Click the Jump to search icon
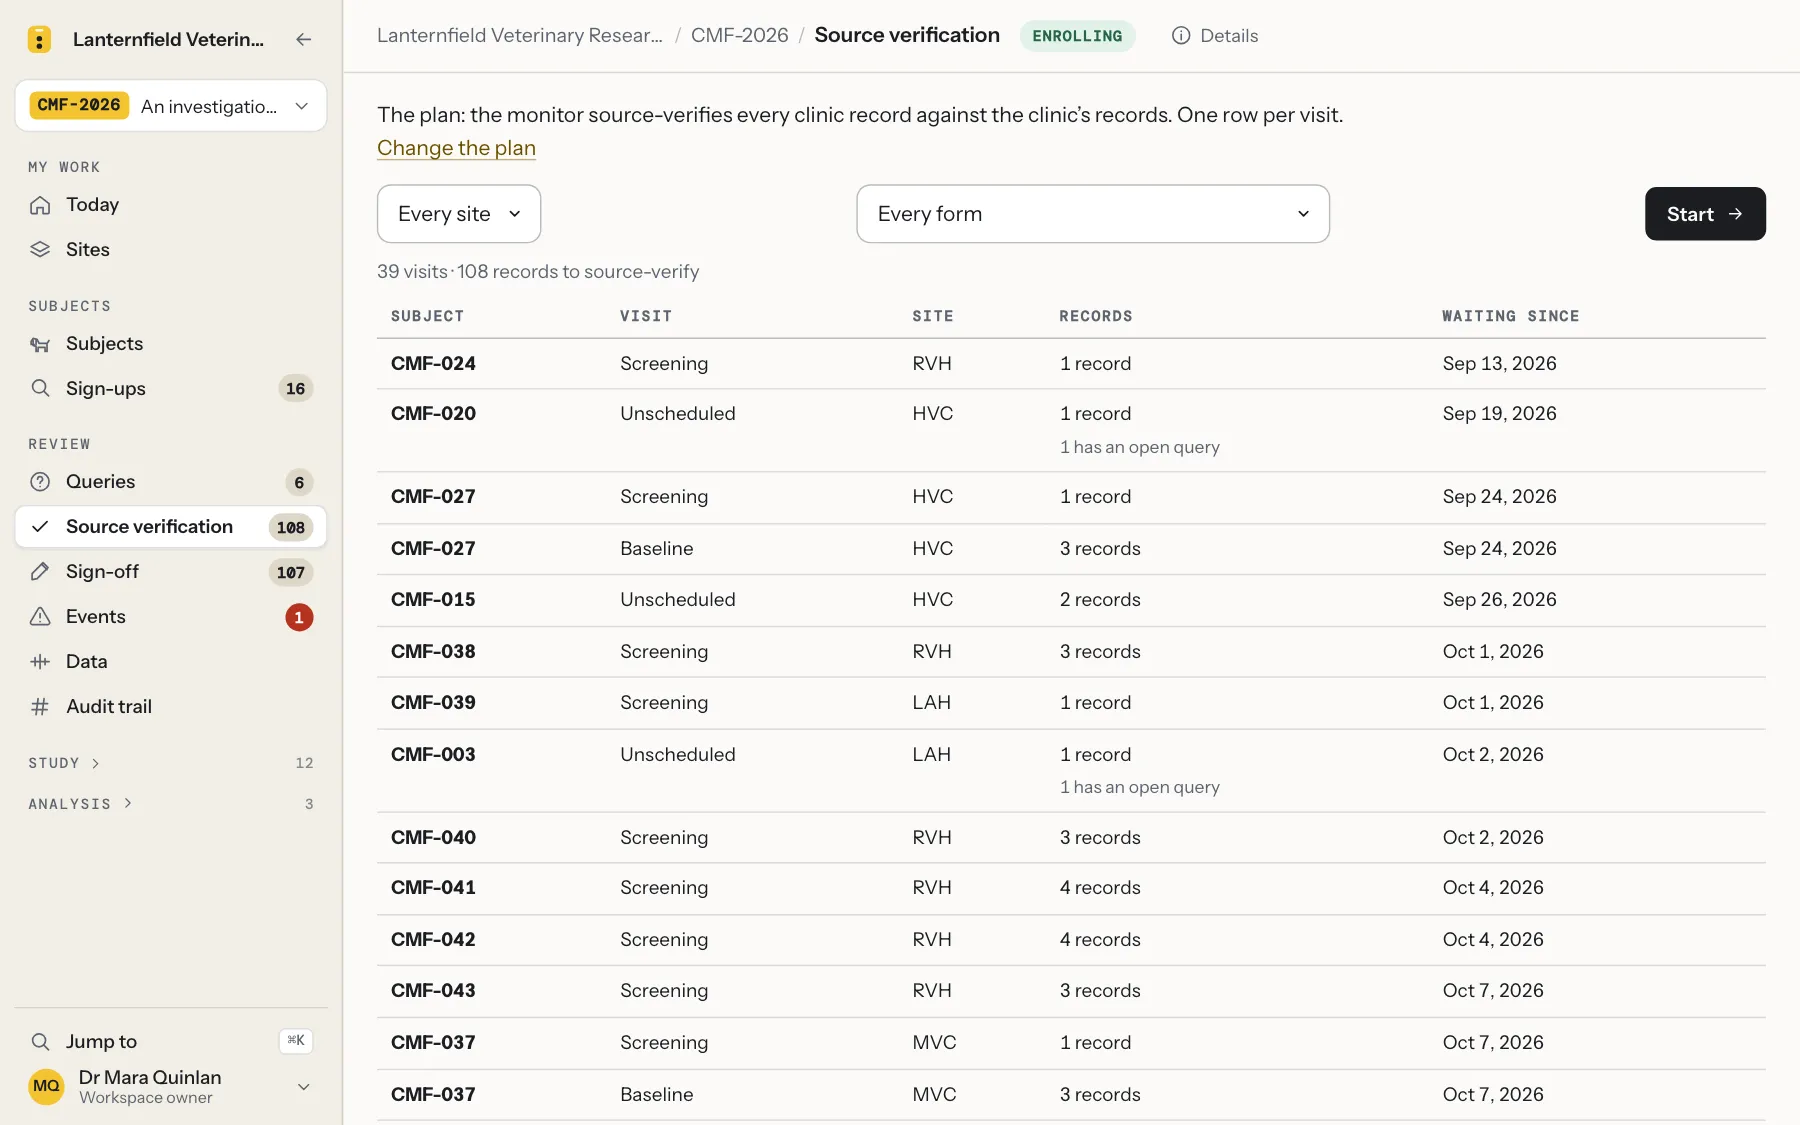The image size is (1800, 1125). (40, 1042)
